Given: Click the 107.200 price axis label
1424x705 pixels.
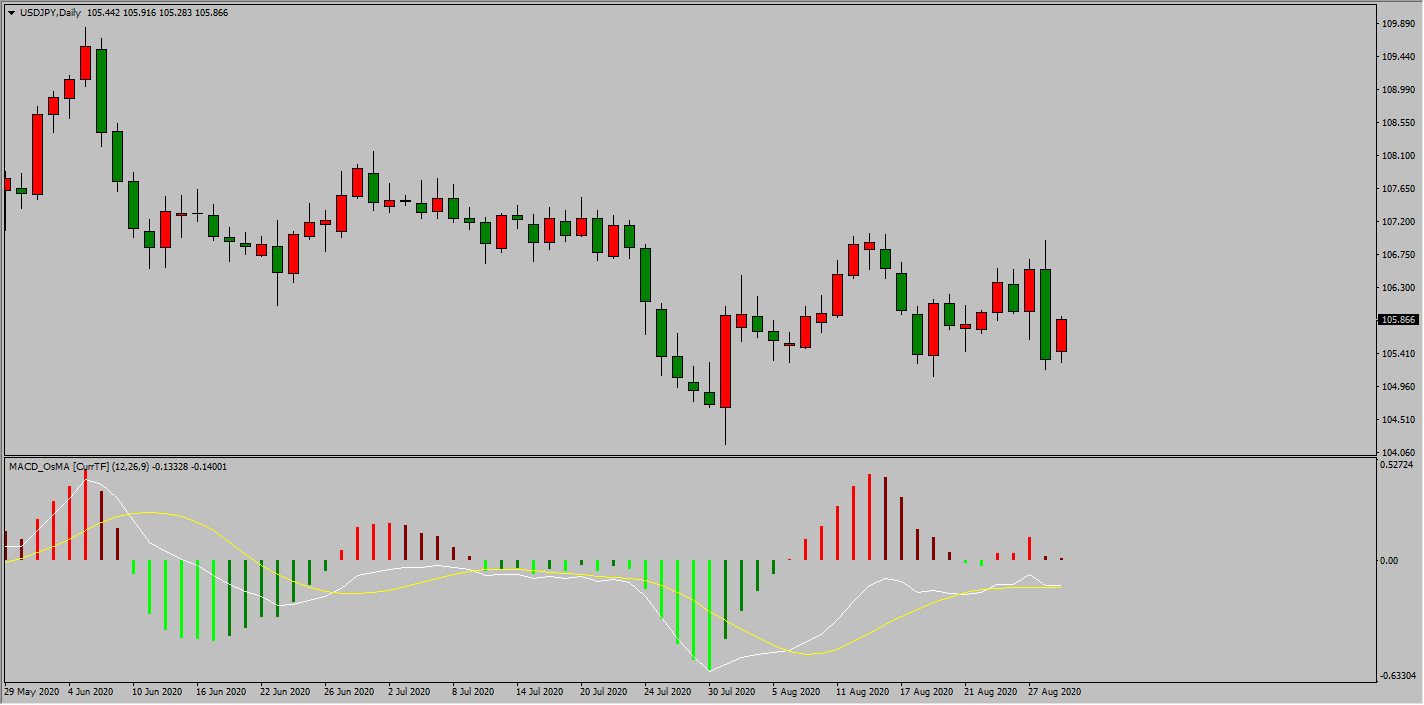Looking at the screenshot, I should (1397, 221).
